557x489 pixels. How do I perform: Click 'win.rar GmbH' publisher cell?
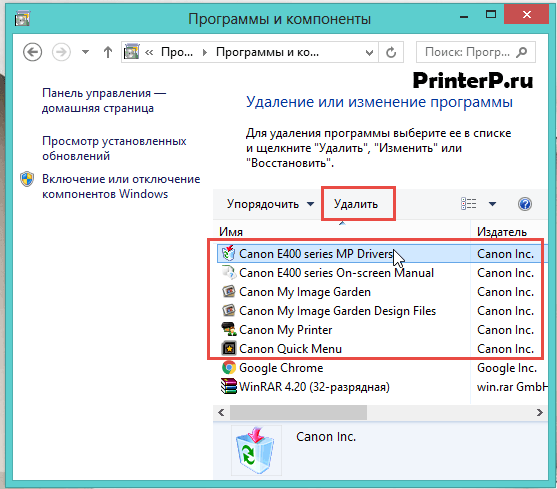(x=511, y=387)
